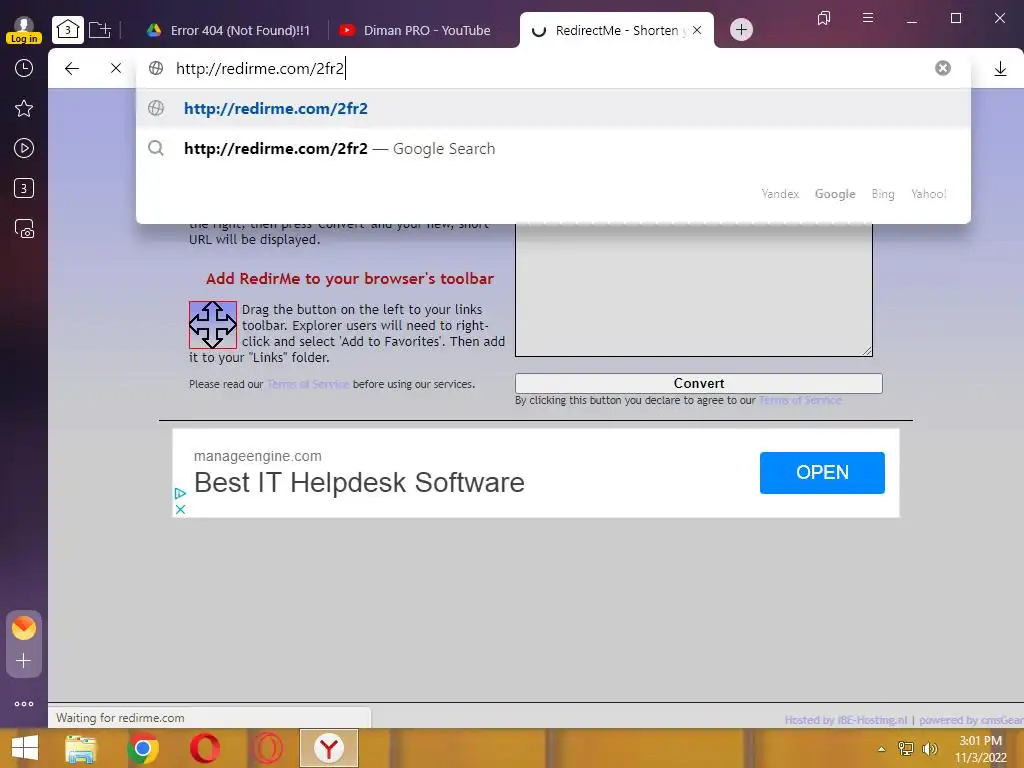
Task: Open the Windows Start menu
Action: coord(25,748)
